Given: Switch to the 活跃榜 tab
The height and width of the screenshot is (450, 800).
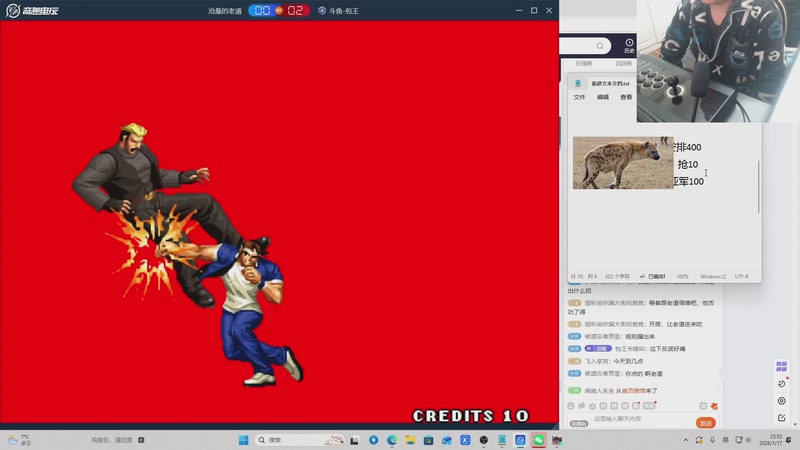Looking at the screenshot, I should pyautogui.click(x=623, y=64).
